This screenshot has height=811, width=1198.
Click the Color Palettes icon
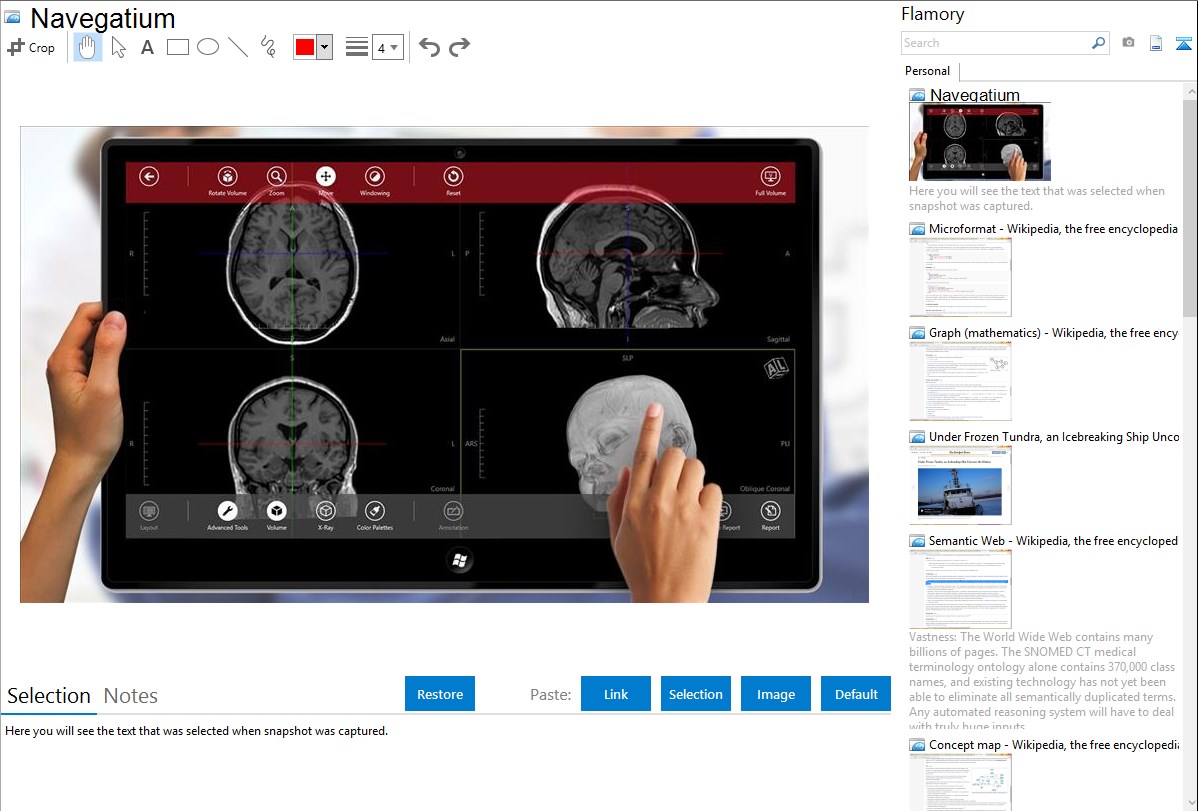(374, 511)
